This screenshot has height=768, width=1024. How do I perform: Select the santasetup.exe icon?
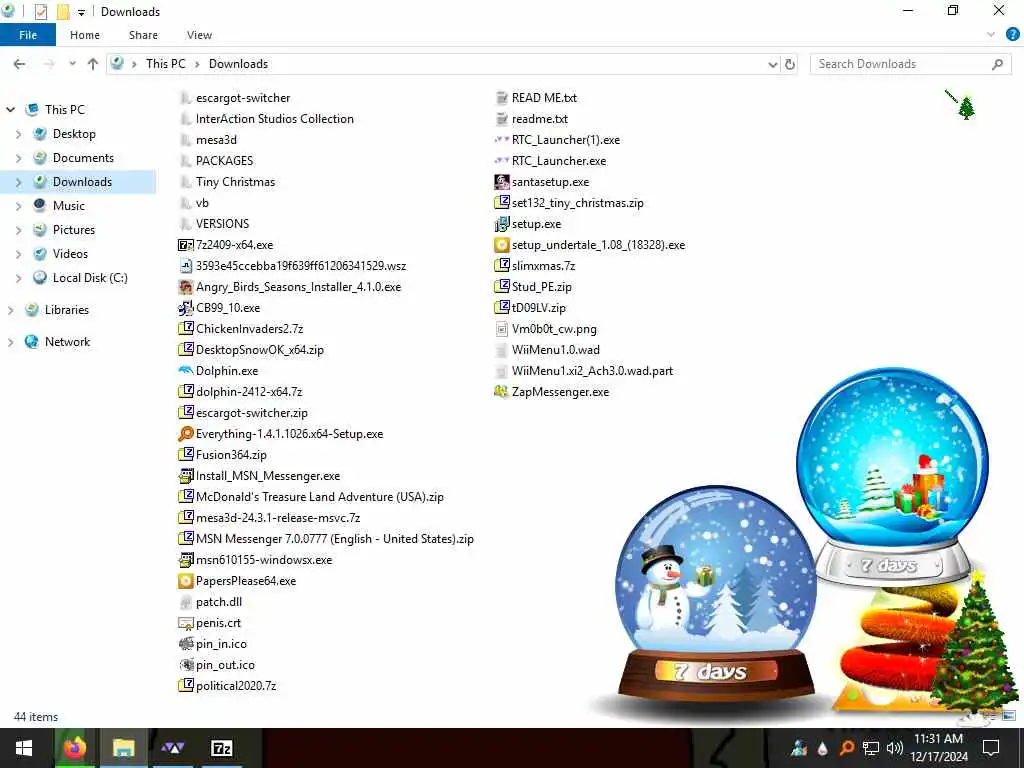click(x=502, y=182)
